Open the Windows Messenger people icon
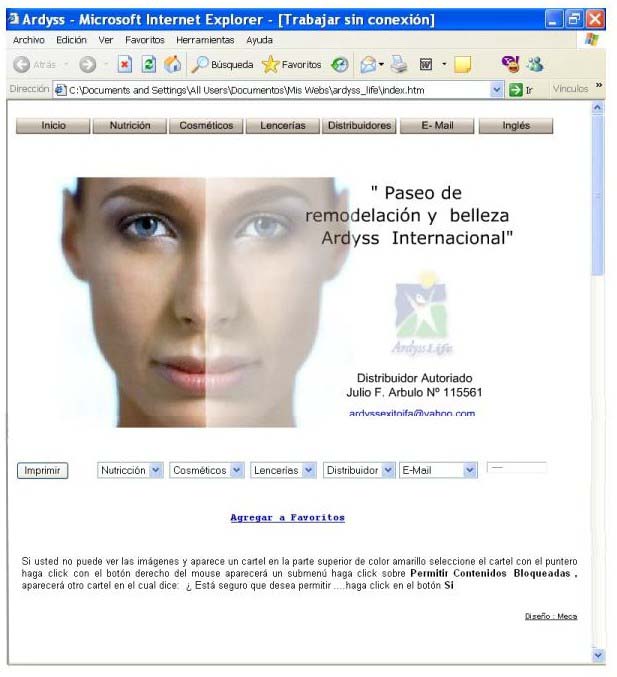Image resolution: width=617 pixels, height=677 pixels. [535, 64]
